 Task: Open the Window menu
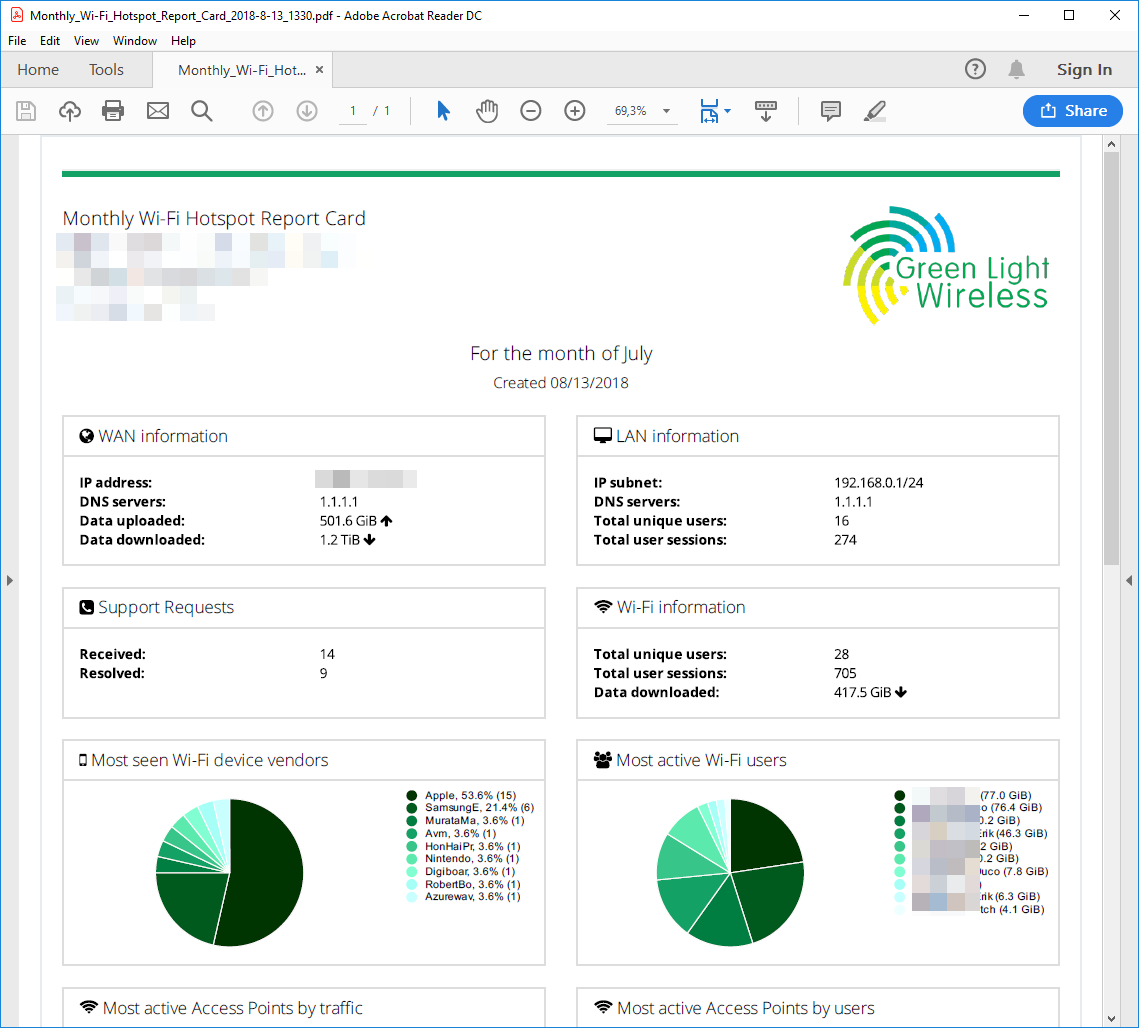[134, 41]
